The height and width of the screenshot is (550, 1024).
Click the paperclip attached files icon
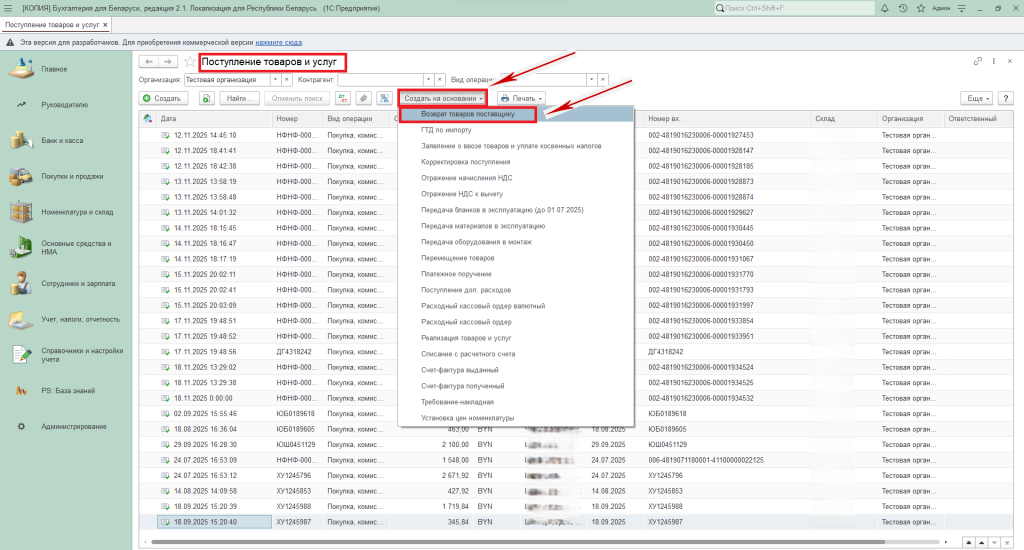[363, 98]
